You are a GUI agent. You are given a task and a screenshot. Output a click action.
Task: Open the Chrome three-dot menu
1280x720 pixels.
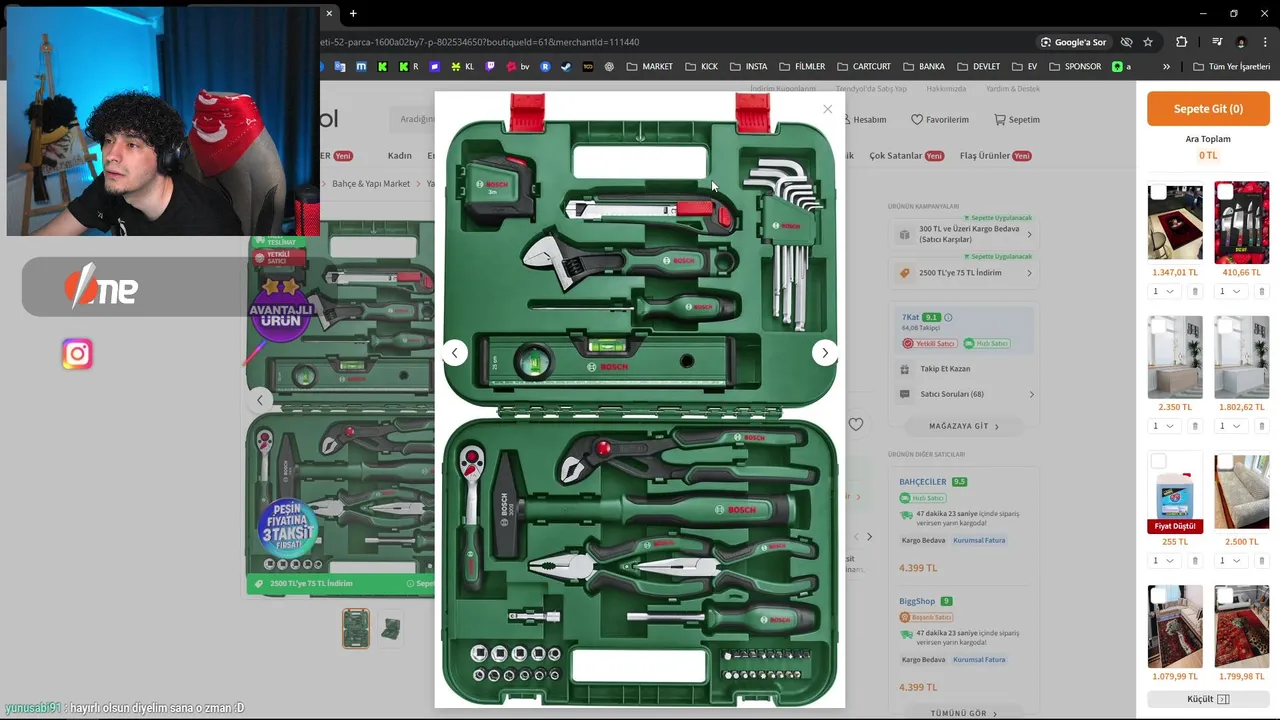[x=1265, y=42]
